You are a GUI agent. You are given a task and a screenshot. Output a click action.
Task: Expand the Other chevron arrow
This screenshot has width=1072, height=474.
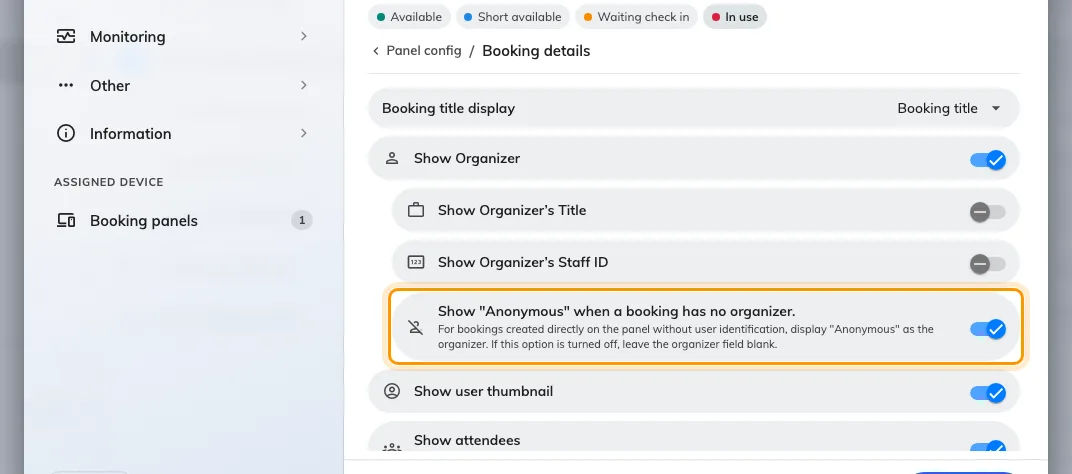pyautogui.click(x=304, y=85)
